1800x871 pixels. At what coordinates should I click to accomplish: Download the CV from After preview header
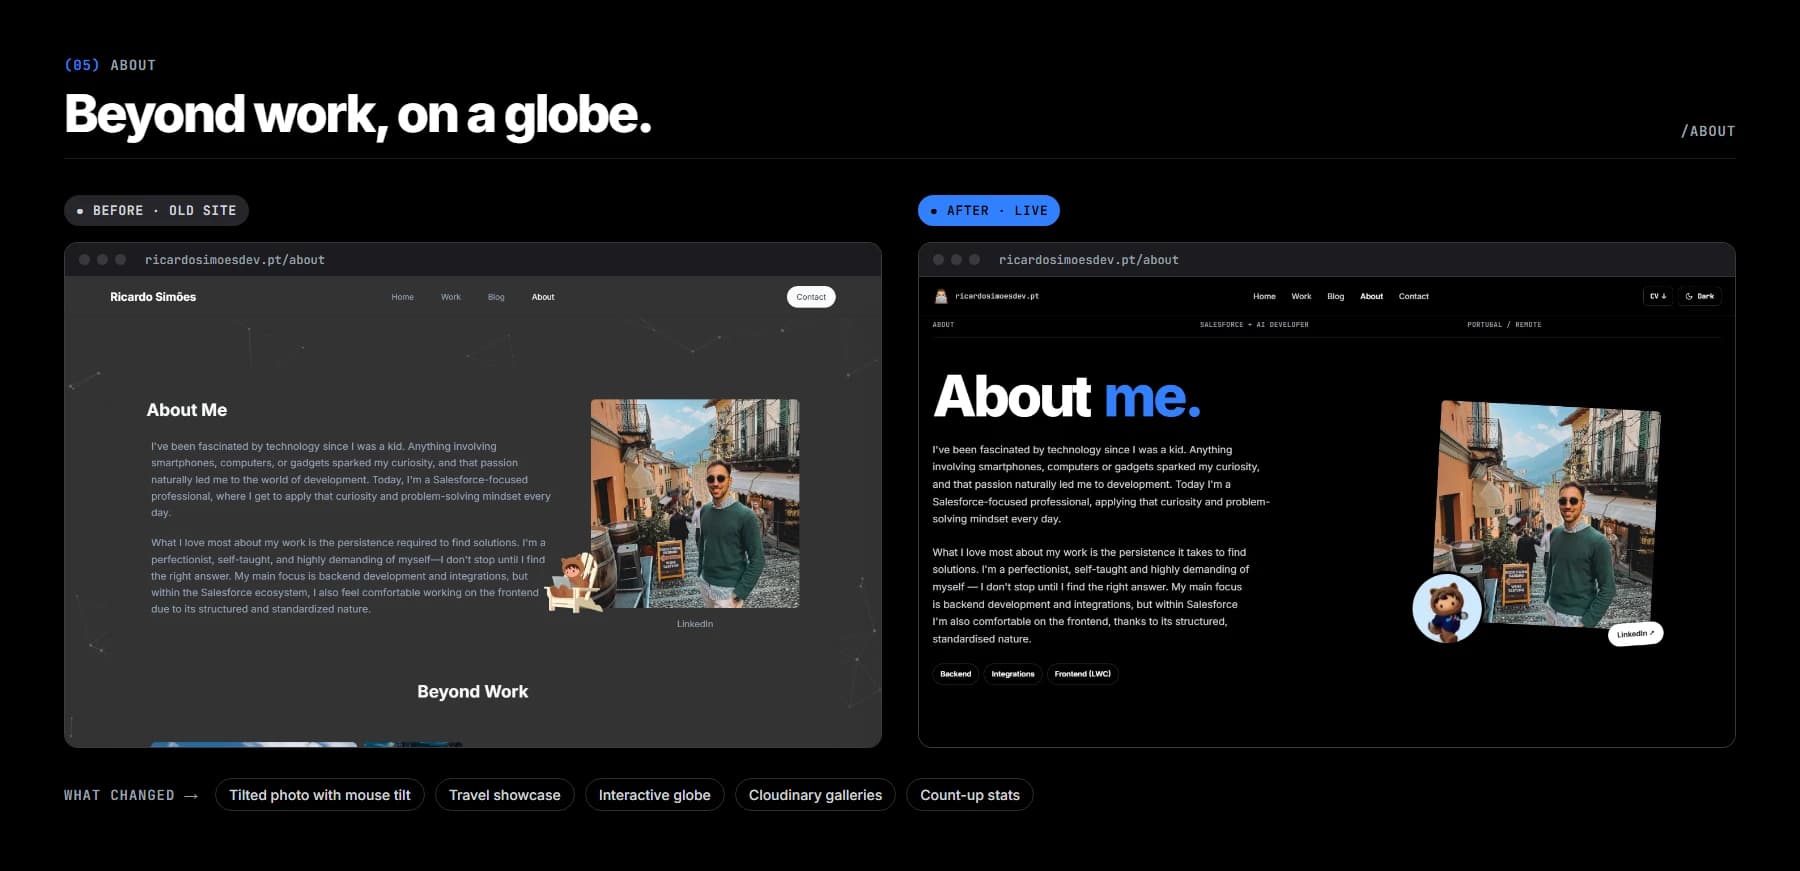click(x=1658, y=296)
